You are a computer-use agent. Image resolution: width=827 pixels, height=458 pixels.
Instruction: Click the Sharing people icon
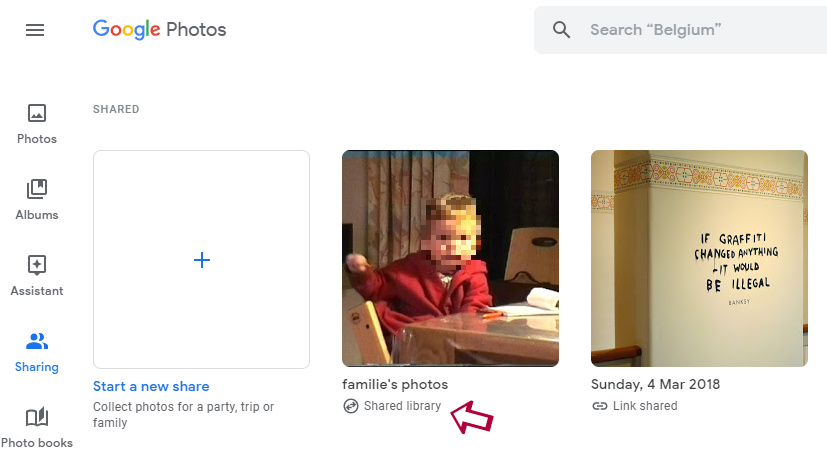coord(37,341)
